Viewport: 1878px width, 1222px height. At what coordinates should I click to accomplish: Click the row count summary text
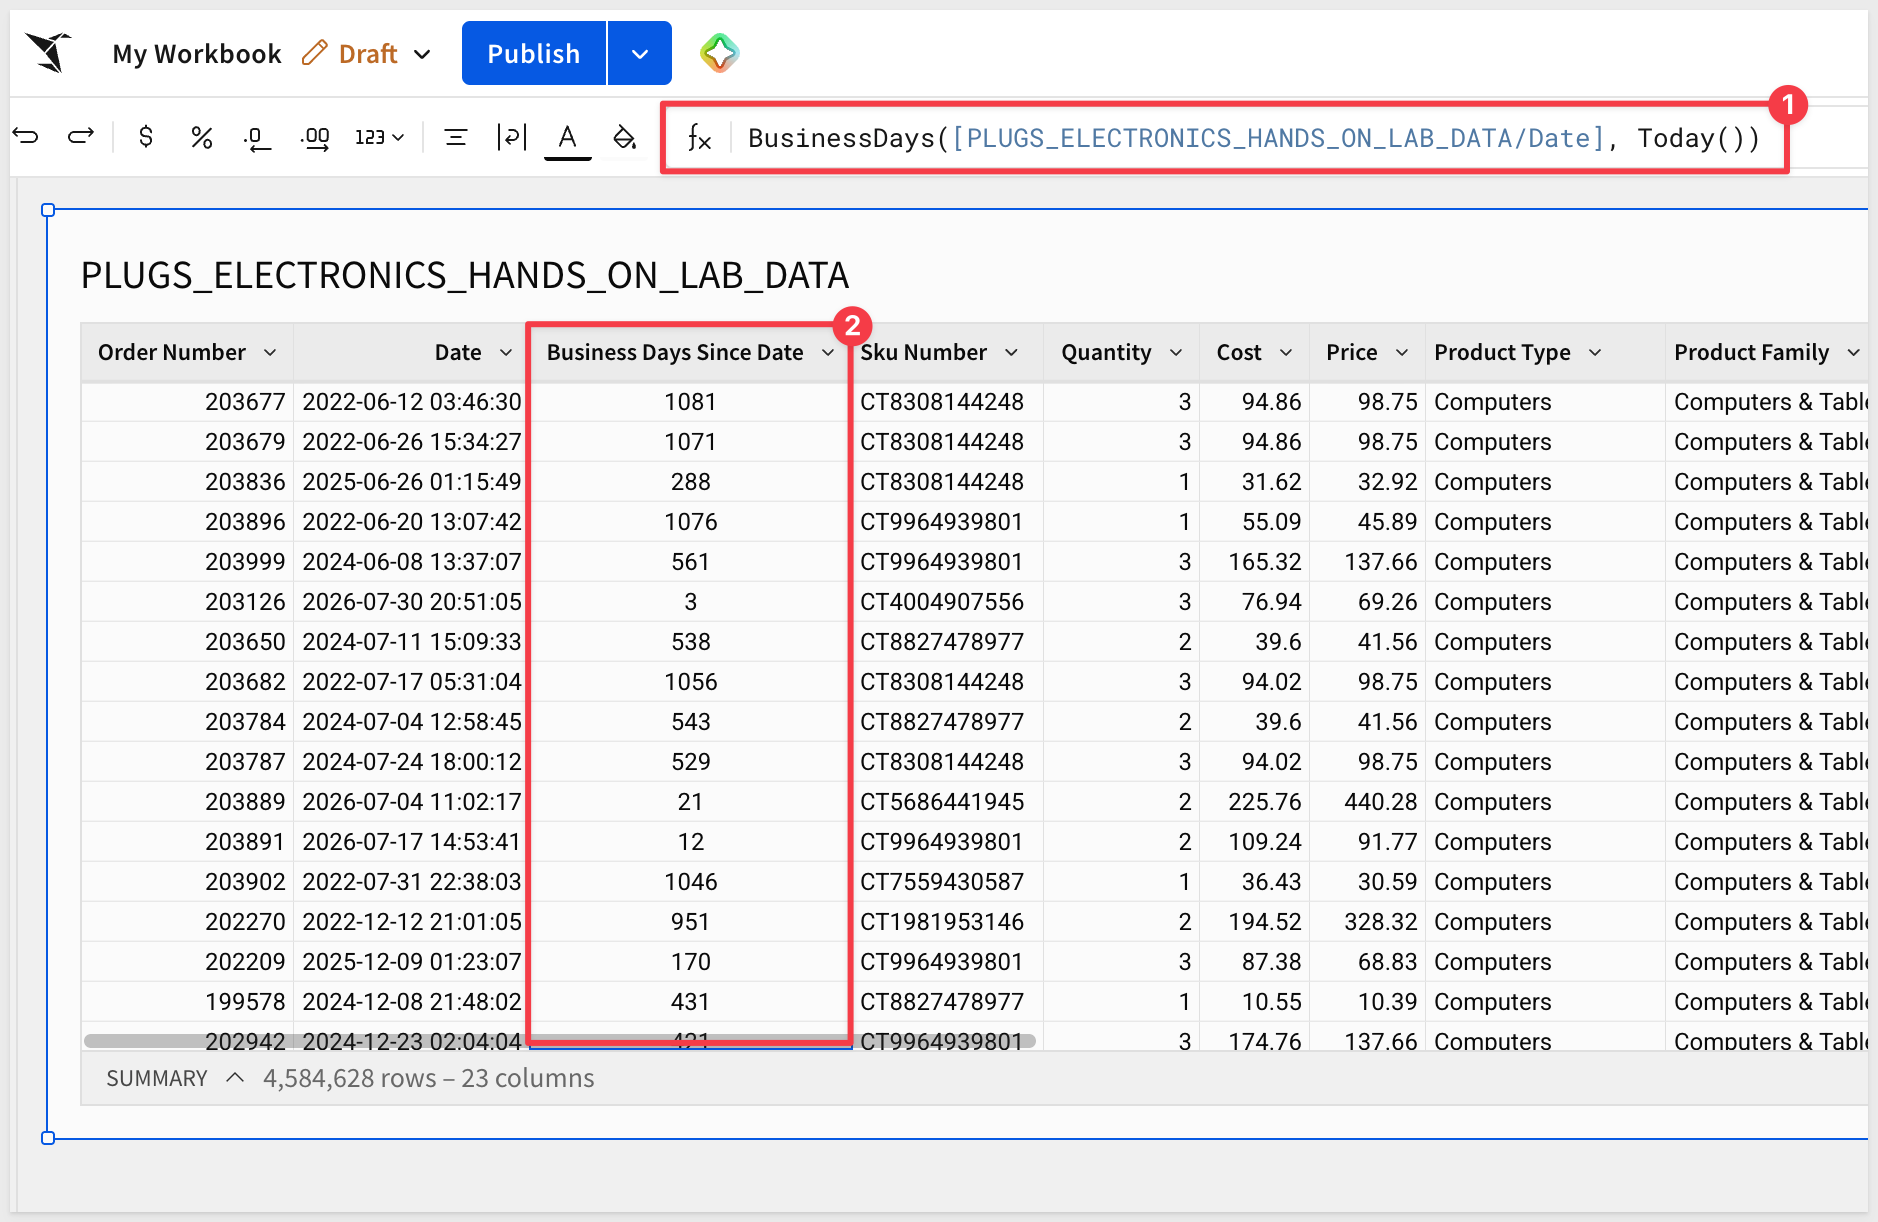coord(428,1078)
